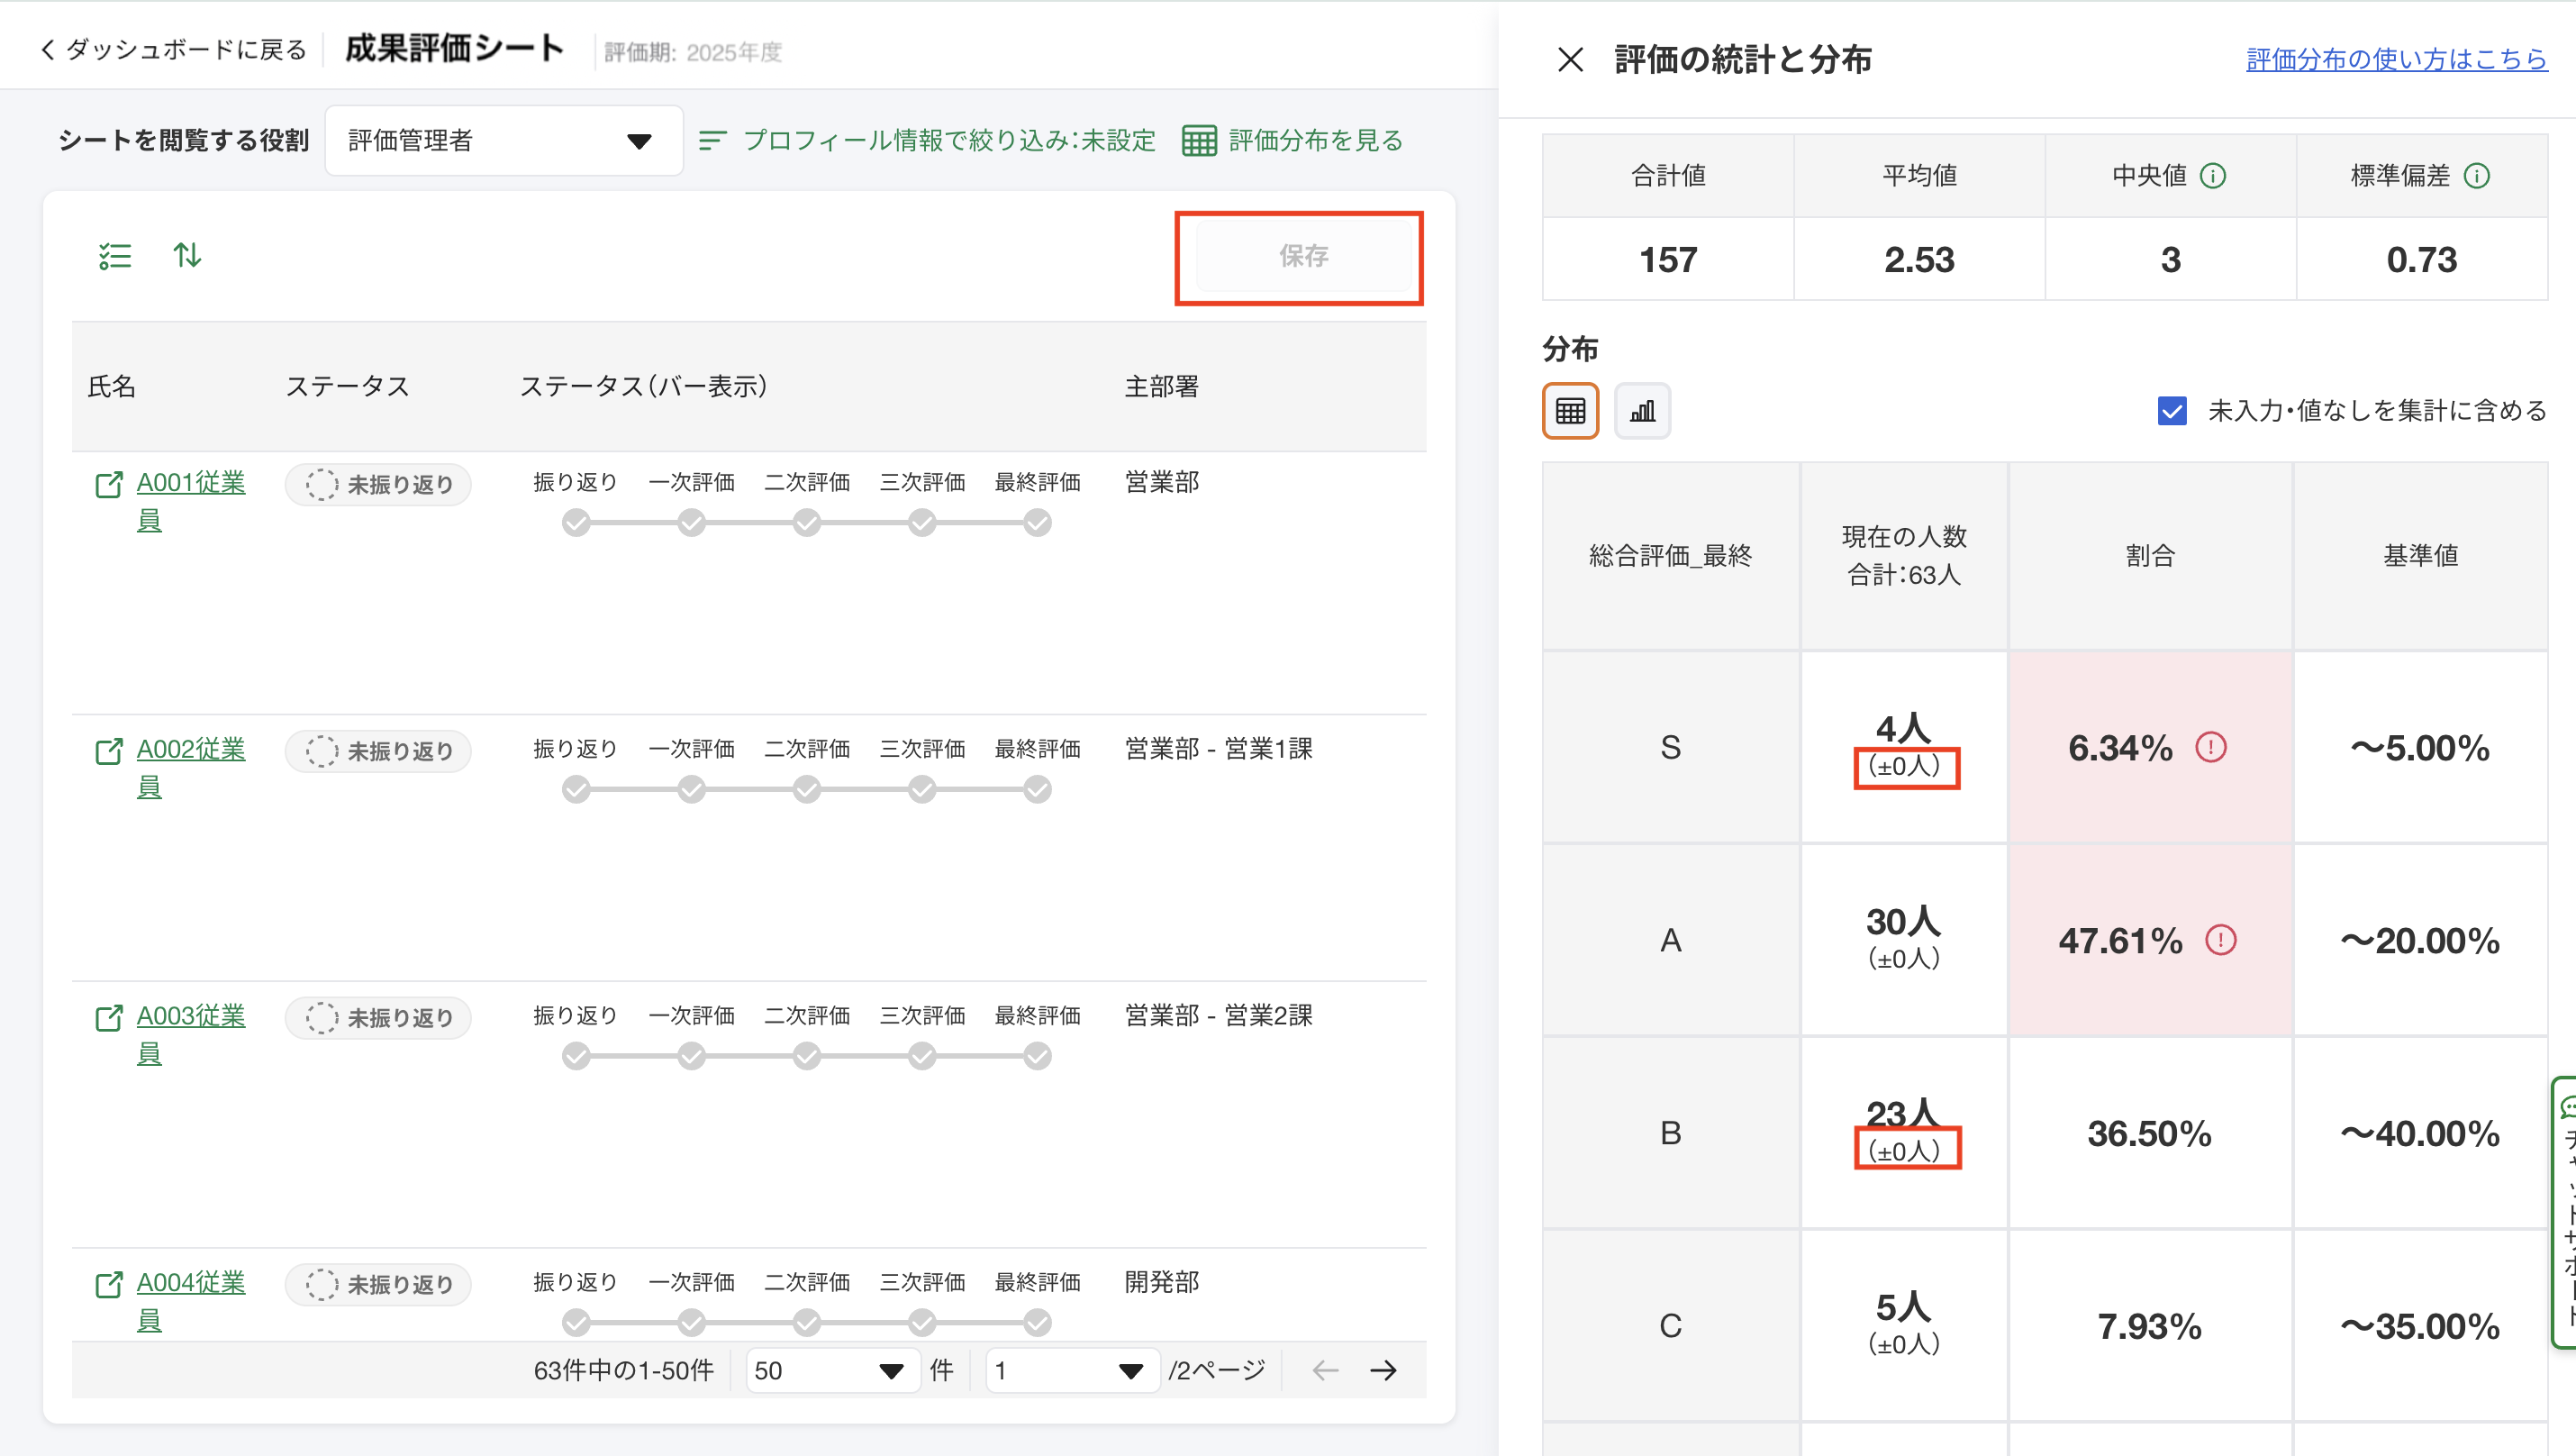Image resolution: width=2576 pixels, height=1456 pixels.
Task: Click the info icon next to 標準偏差
Action: tap(2477, 176)
